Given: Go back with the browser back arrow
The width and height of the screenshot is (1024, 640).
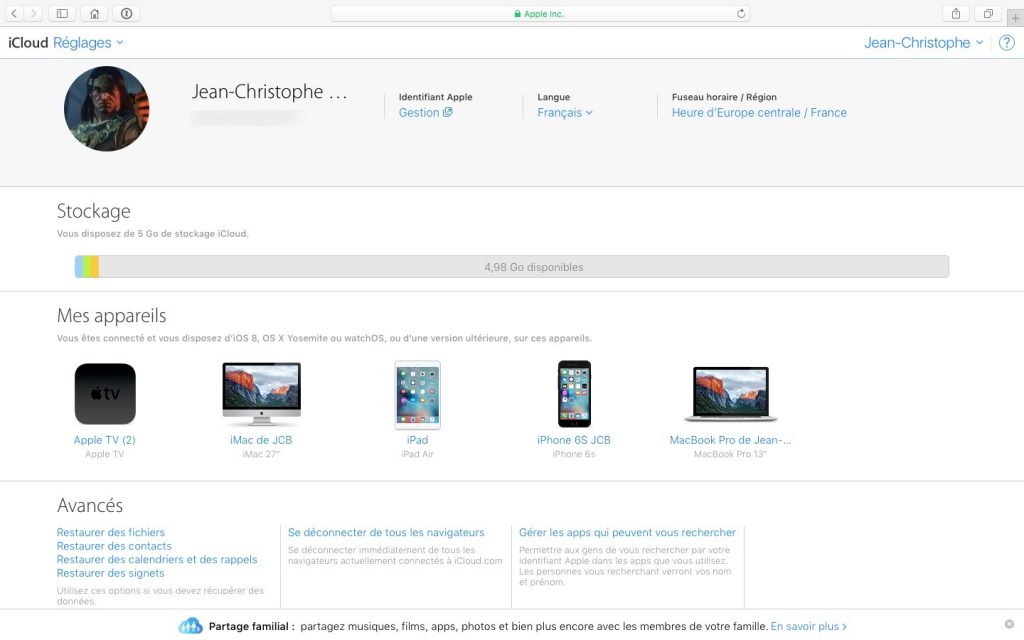Looking at the screenshot, I should point(14,13).
